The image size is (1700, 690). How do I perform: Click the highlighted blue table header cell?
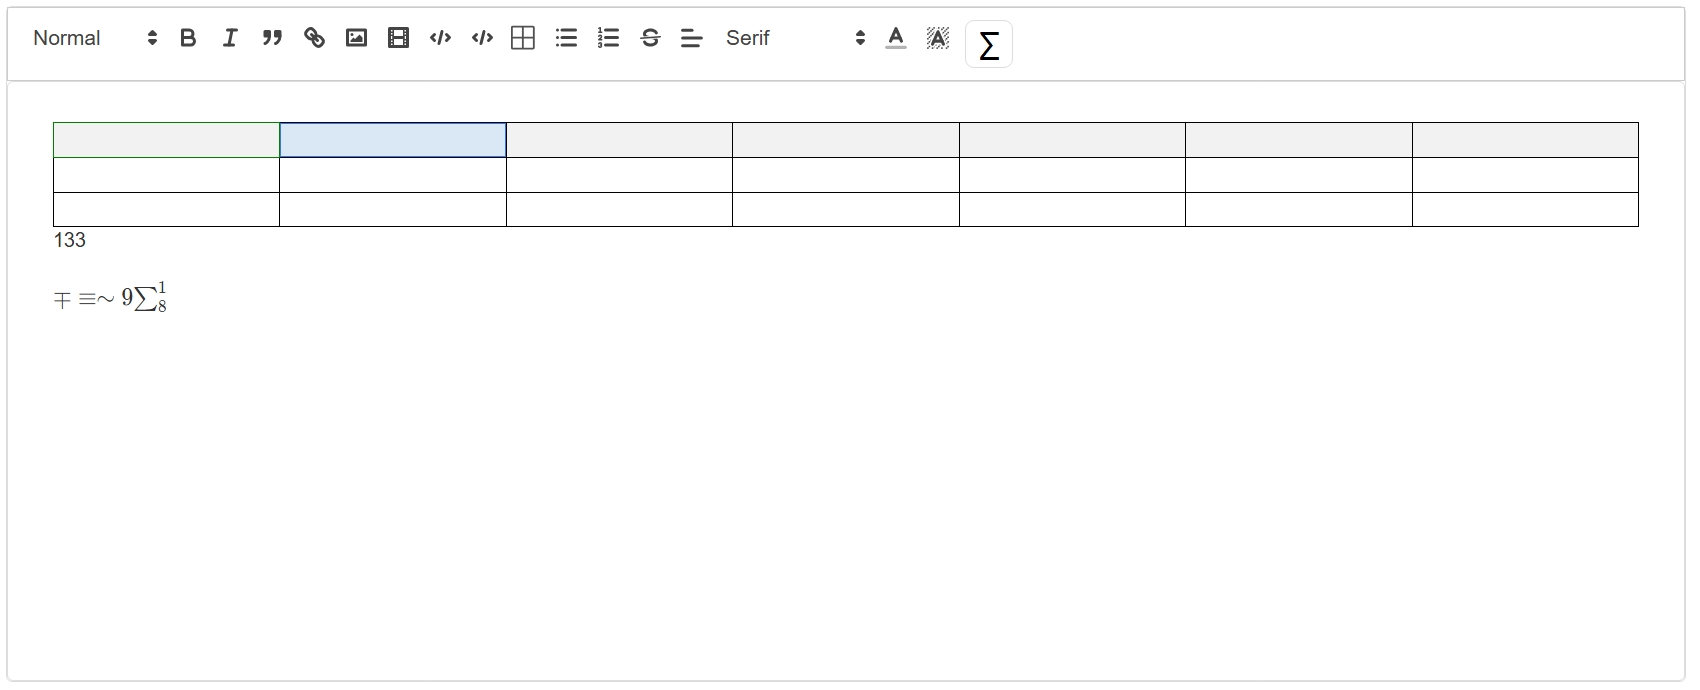tap(393, 140)
